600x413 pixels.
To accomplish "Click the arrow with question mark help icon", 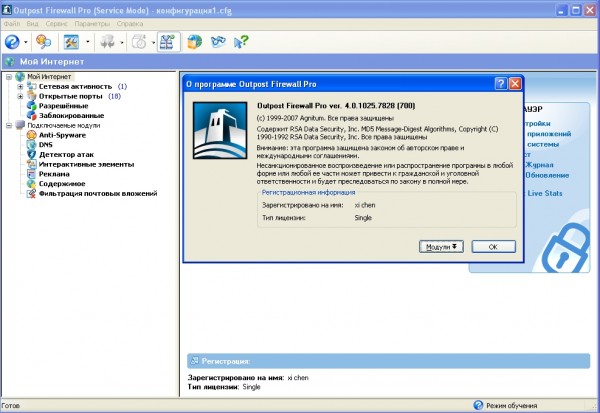I will tap(241, 42).
